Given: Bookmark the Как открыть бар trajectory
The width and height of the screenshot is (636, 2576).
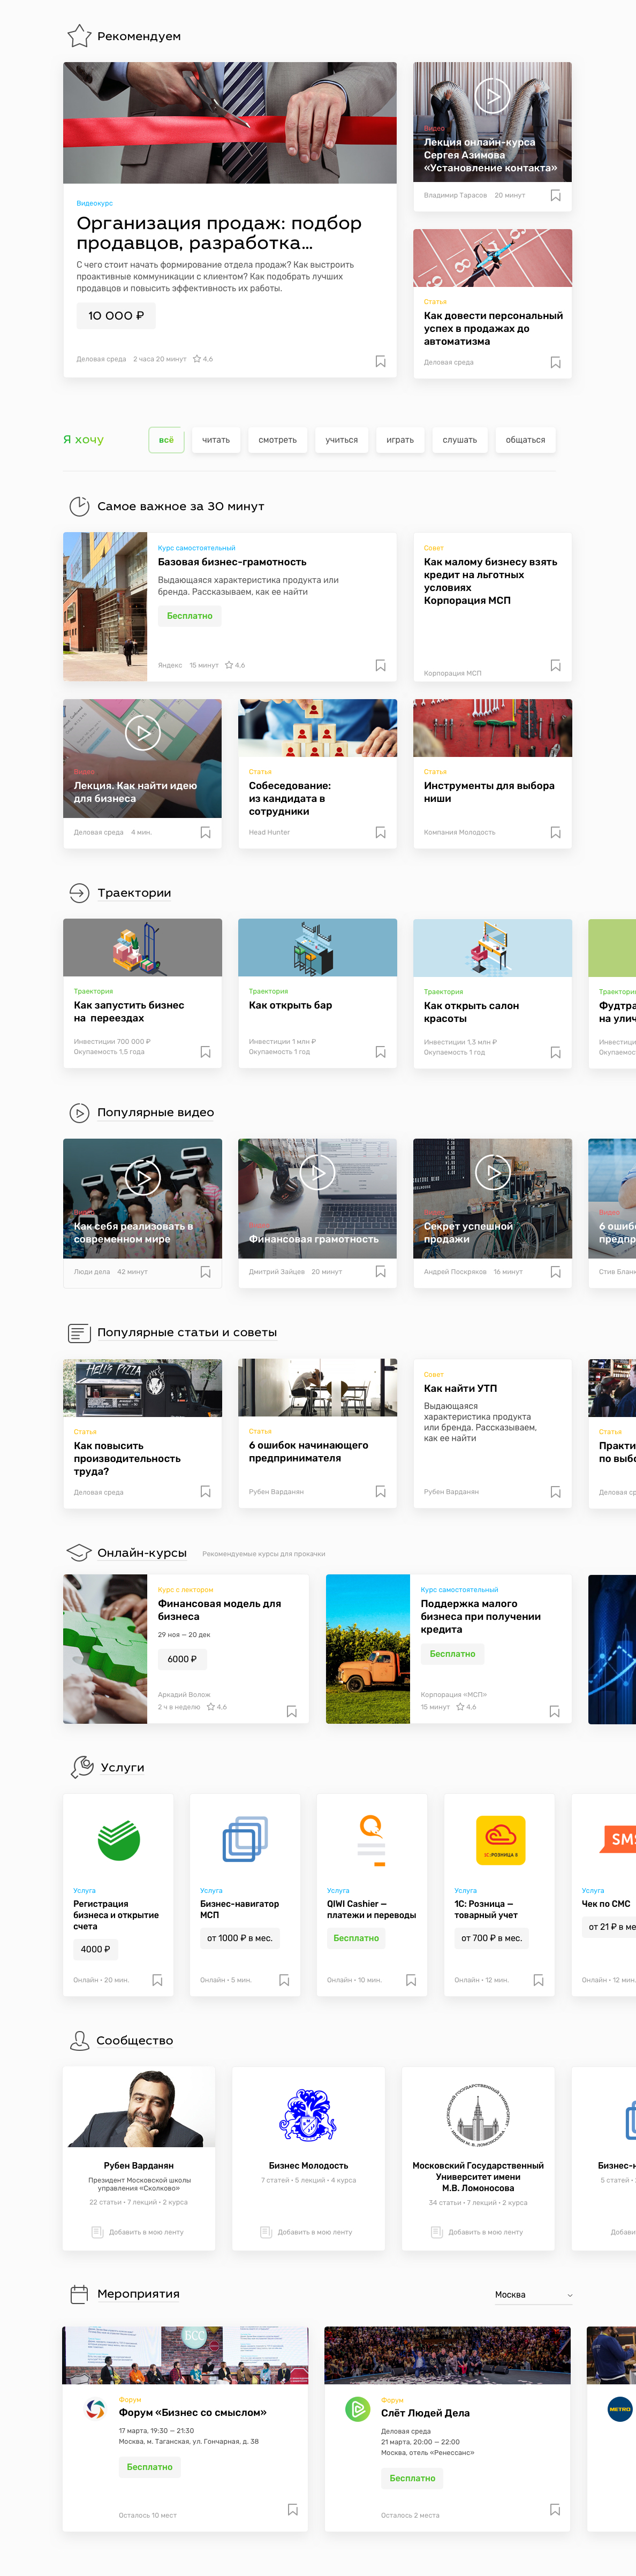Looking at the screenshot, I should pos(380,1052).
